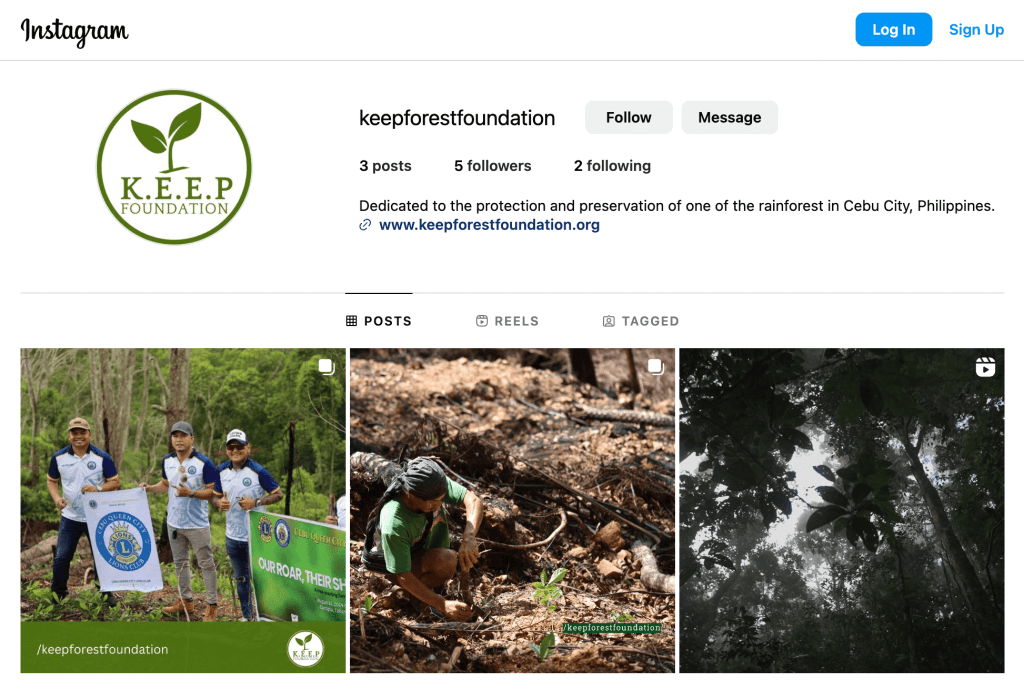Select the POSTS tab
This screenshot has width=1024, height=690.
[379, 321]
